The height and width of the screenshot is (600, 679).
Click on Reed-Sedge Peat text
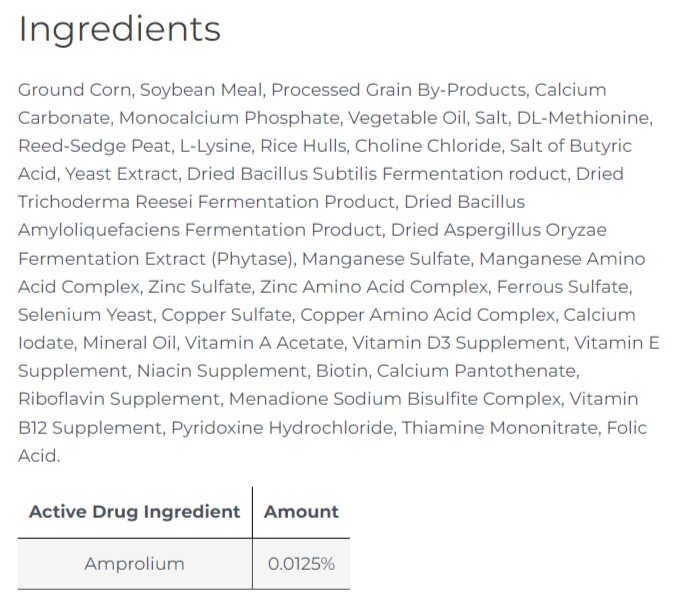click(x=96, y=146)
